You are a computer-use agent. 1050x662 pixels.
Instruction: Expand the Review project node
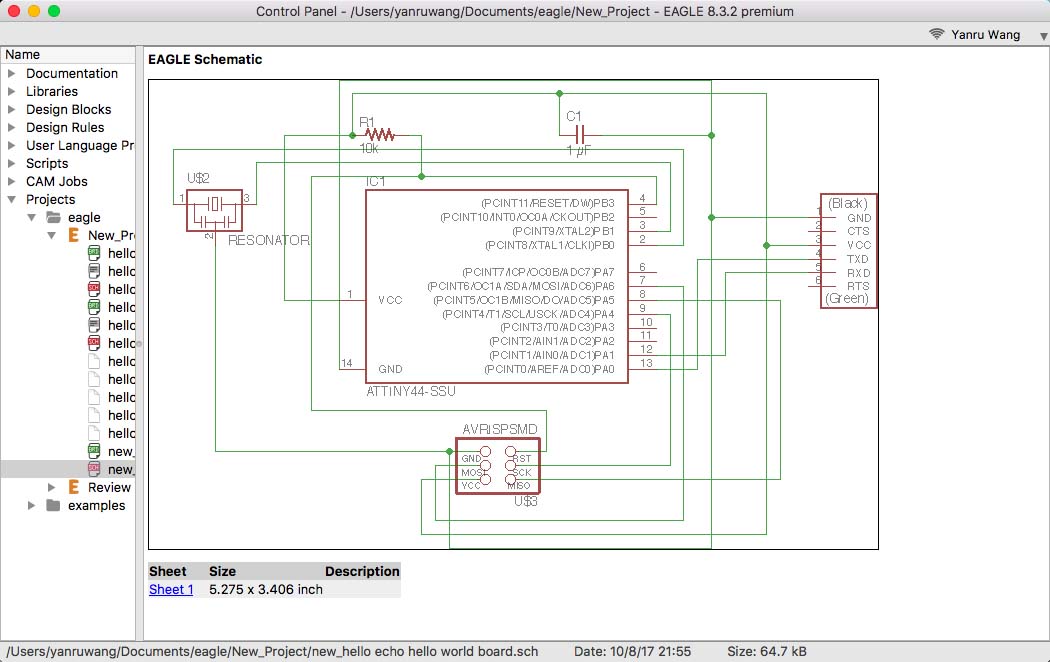(x=52, y=487)
